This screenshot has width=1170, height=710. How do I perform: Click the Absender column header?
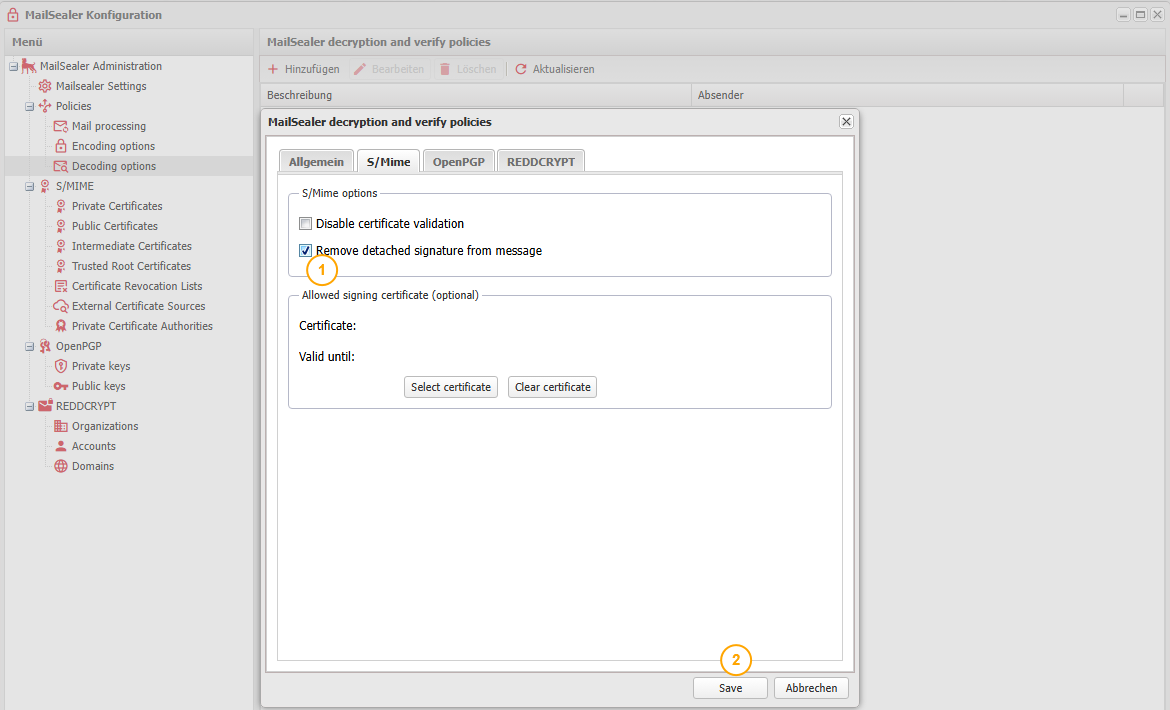720,95
